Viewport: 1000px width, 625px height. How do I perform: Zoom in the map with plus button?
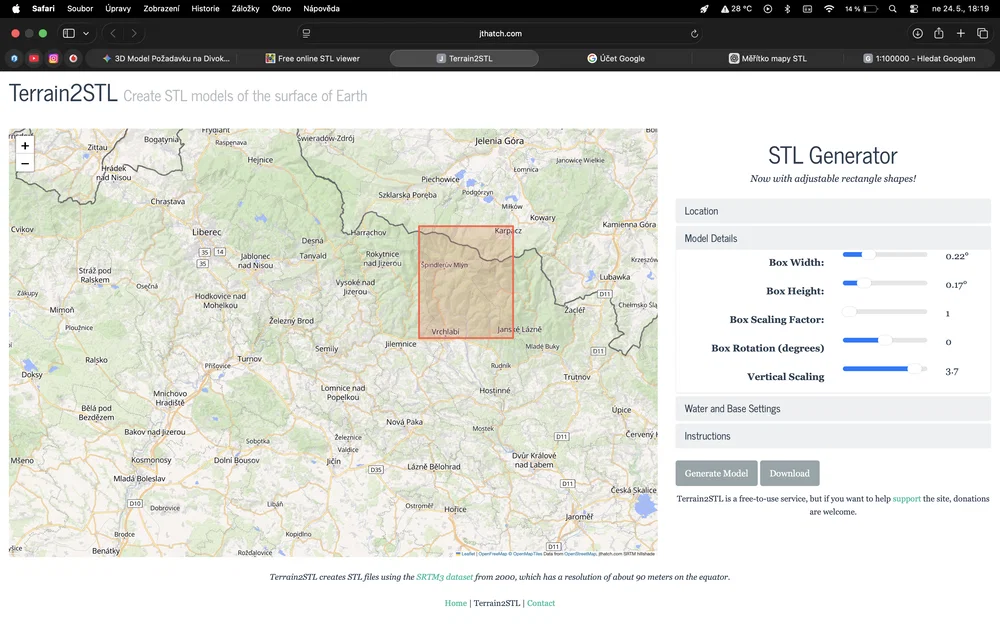click(25, 146)
